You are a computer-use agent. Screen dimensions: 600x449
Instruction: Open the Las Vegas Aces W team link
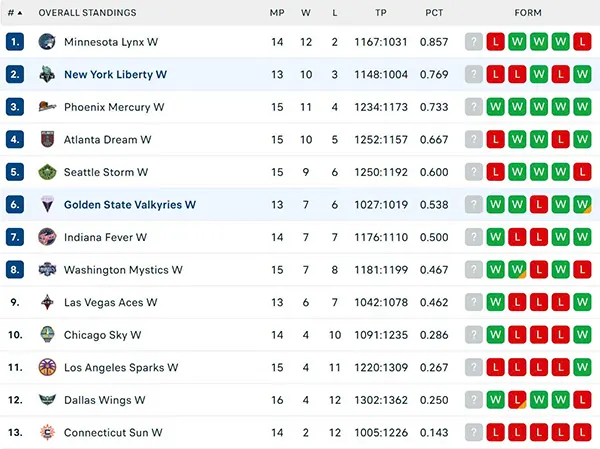tap(111, 302)
